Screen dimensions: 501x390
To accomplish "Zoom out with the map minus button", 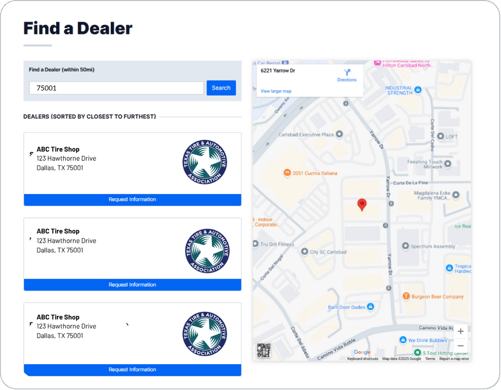I will click(460, 346).
